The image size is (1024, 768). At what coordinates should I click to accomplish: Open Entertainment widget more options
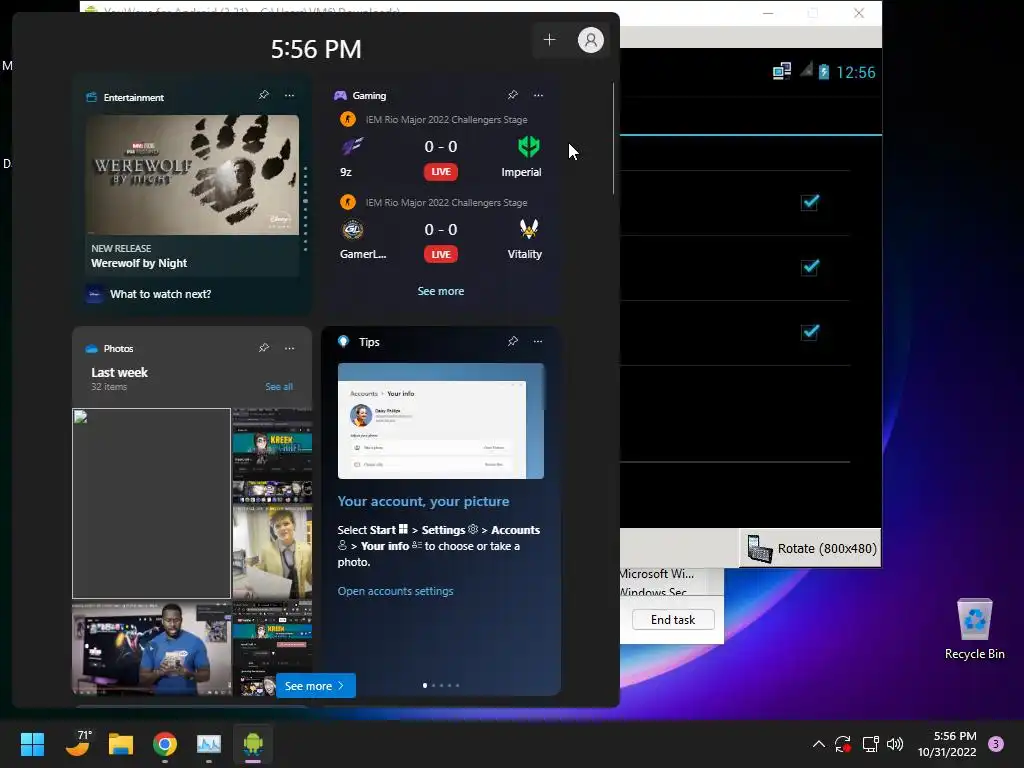click(289, 95)
